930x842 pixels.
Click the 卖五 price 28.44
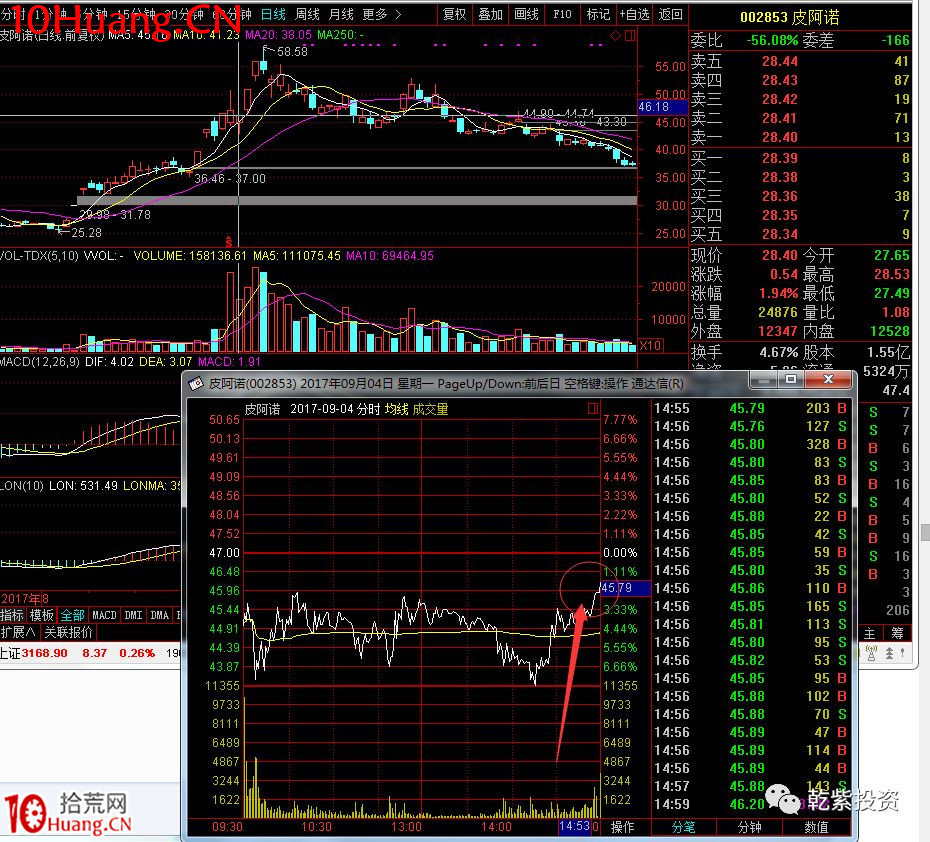tap(780, 61)
